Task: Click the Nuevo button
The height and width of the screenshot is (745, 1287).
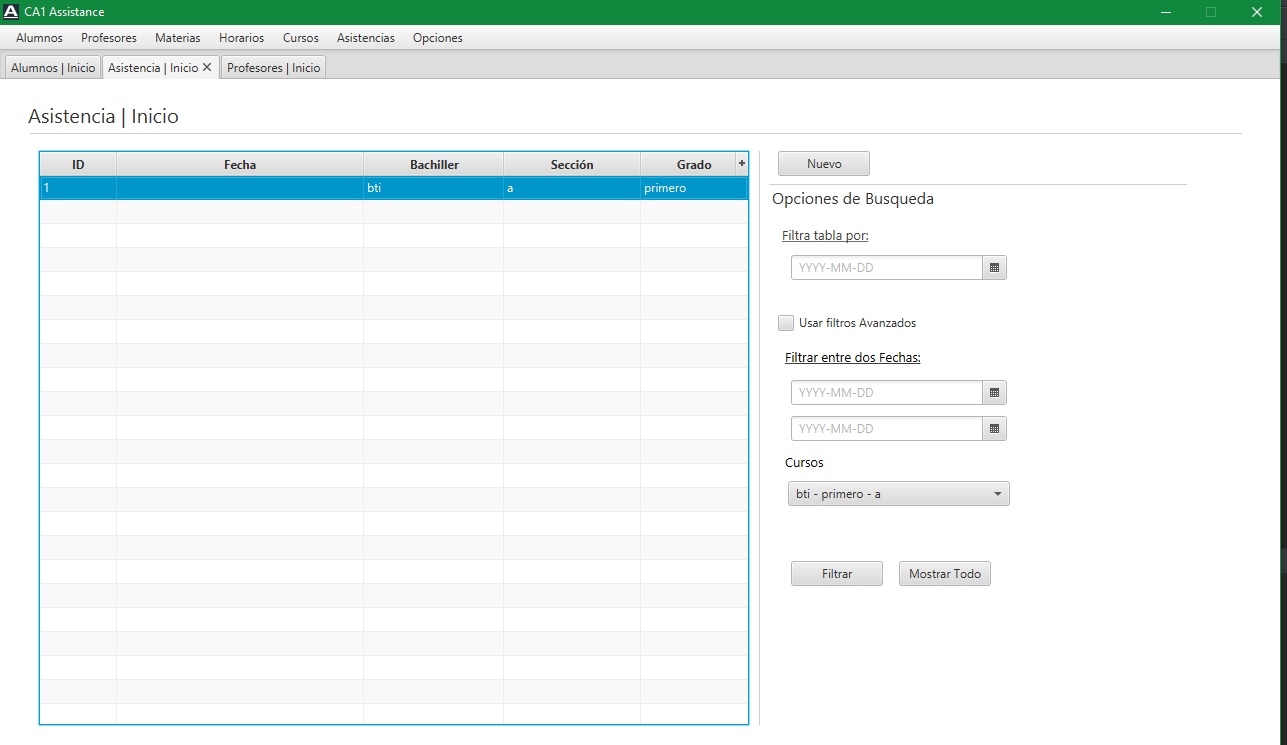Action: click(x=824, y=164)
